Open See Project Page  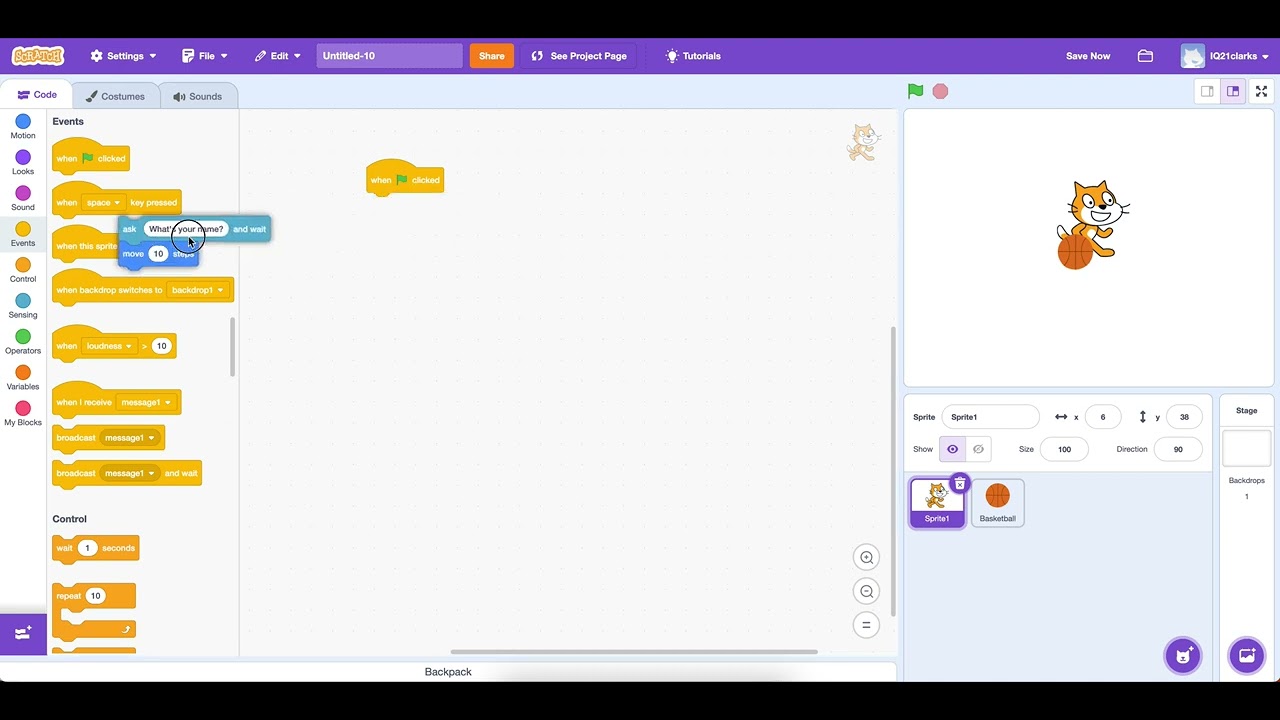[579, 56]
